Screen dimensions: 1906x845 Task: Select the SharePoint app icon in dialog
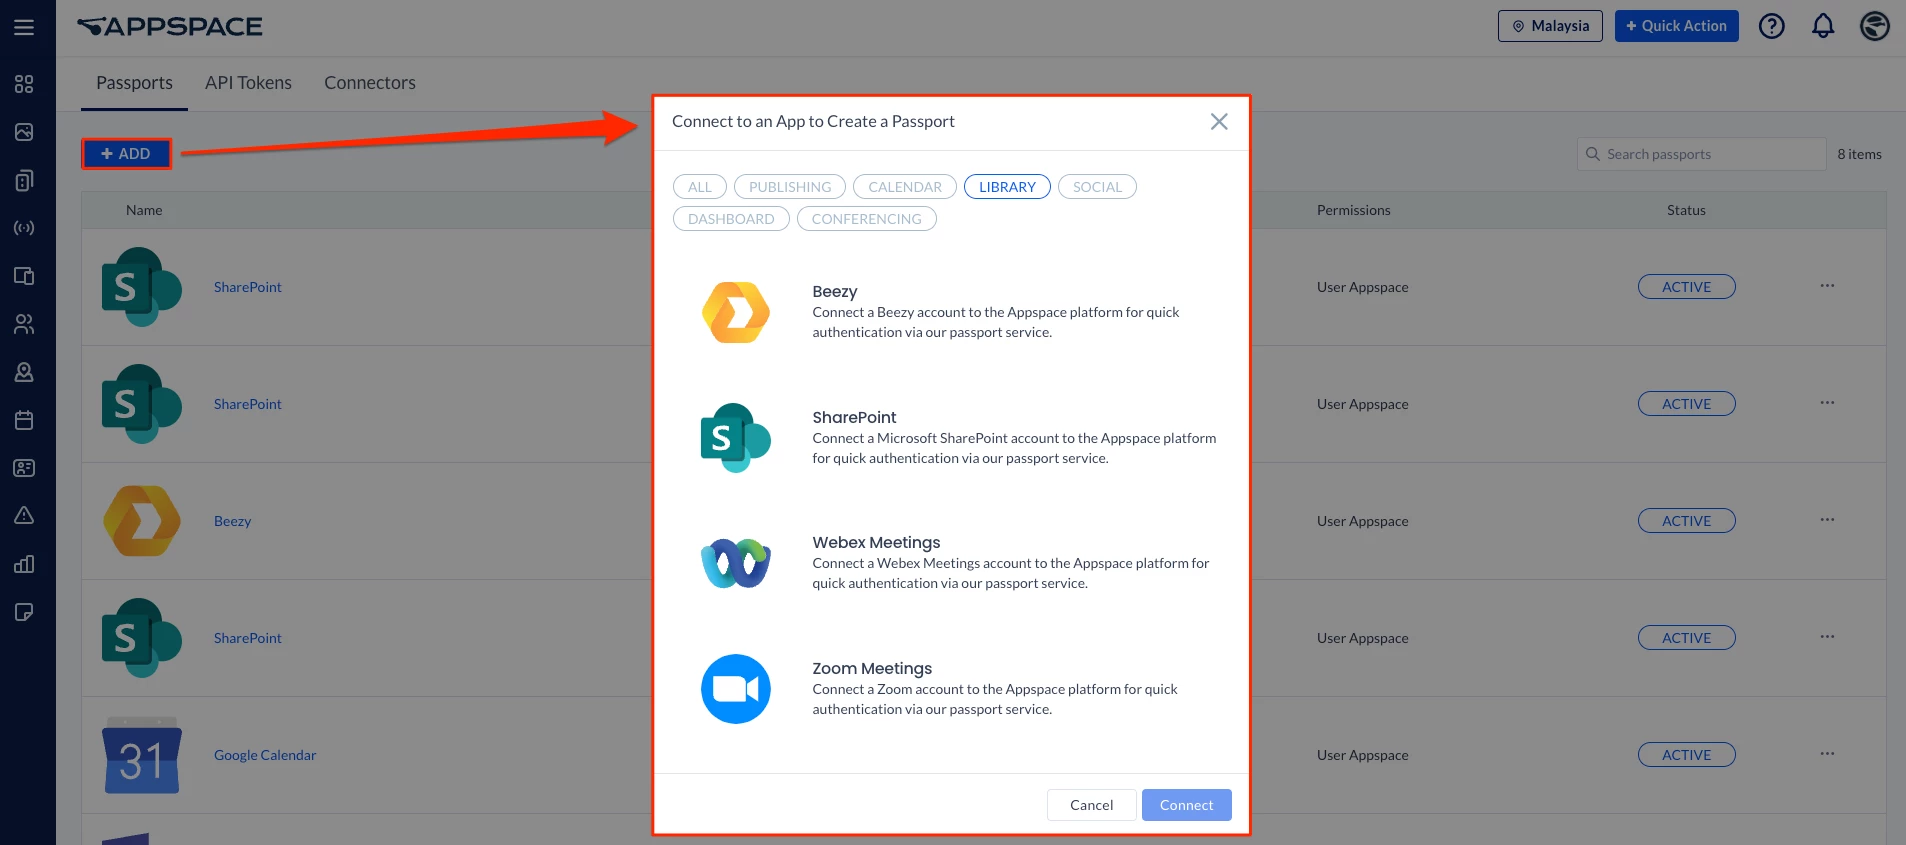coord(736,438)
